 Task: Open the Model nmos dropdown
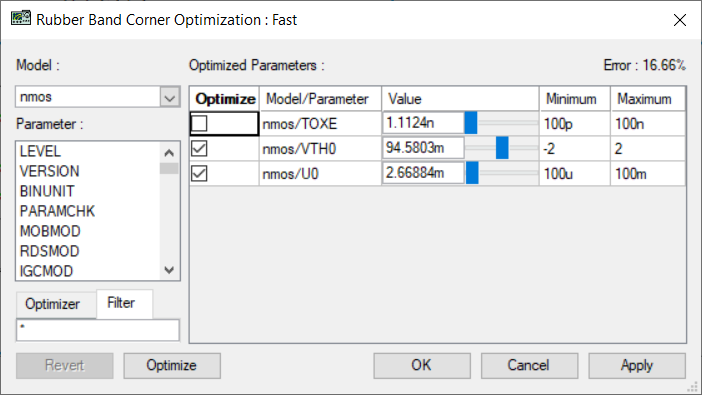(x=170, y=97)
